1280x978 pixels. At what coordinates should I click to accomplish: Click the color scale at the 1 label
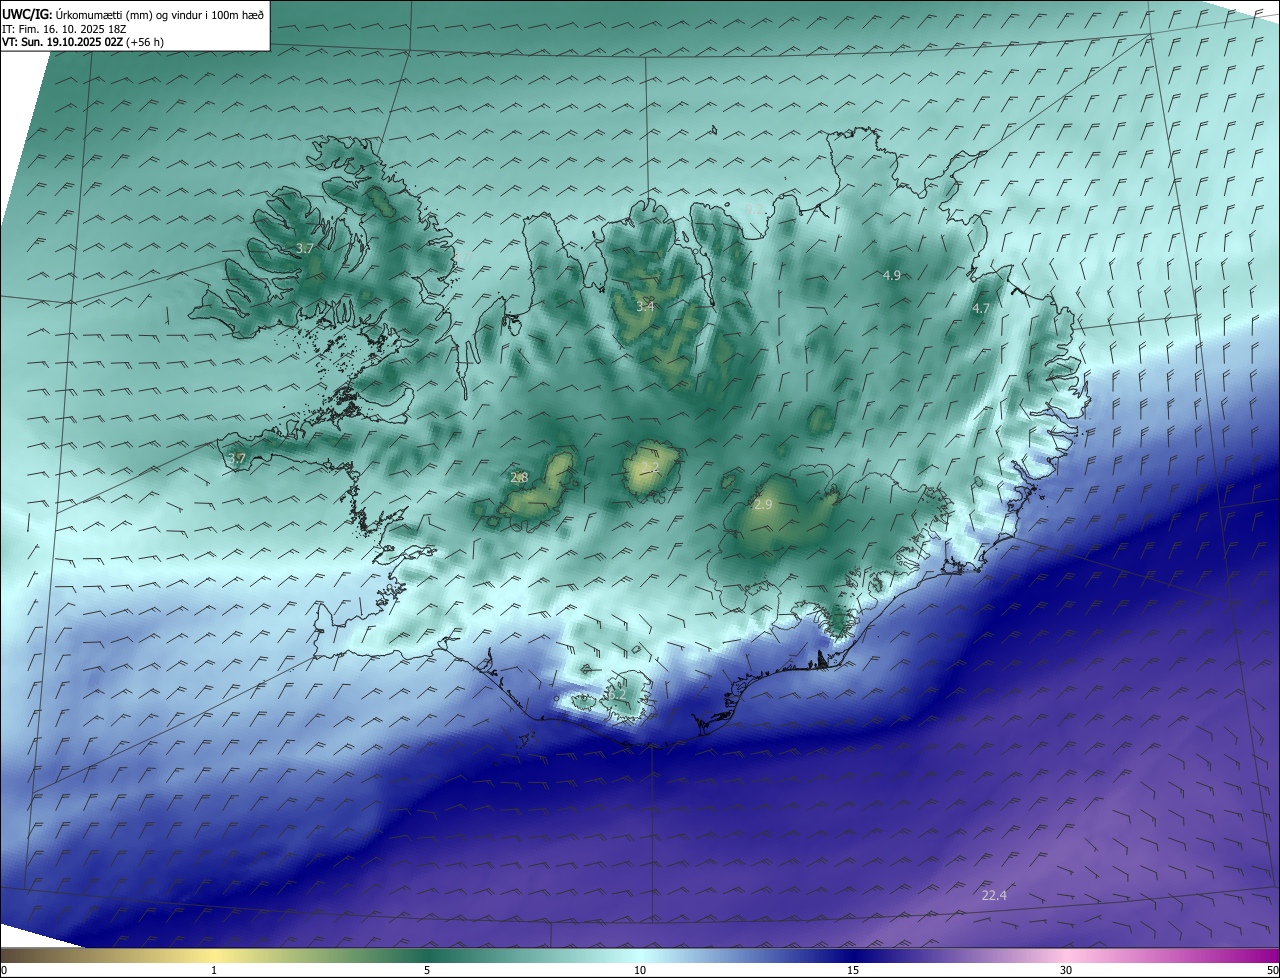click(x=214, y=970)
